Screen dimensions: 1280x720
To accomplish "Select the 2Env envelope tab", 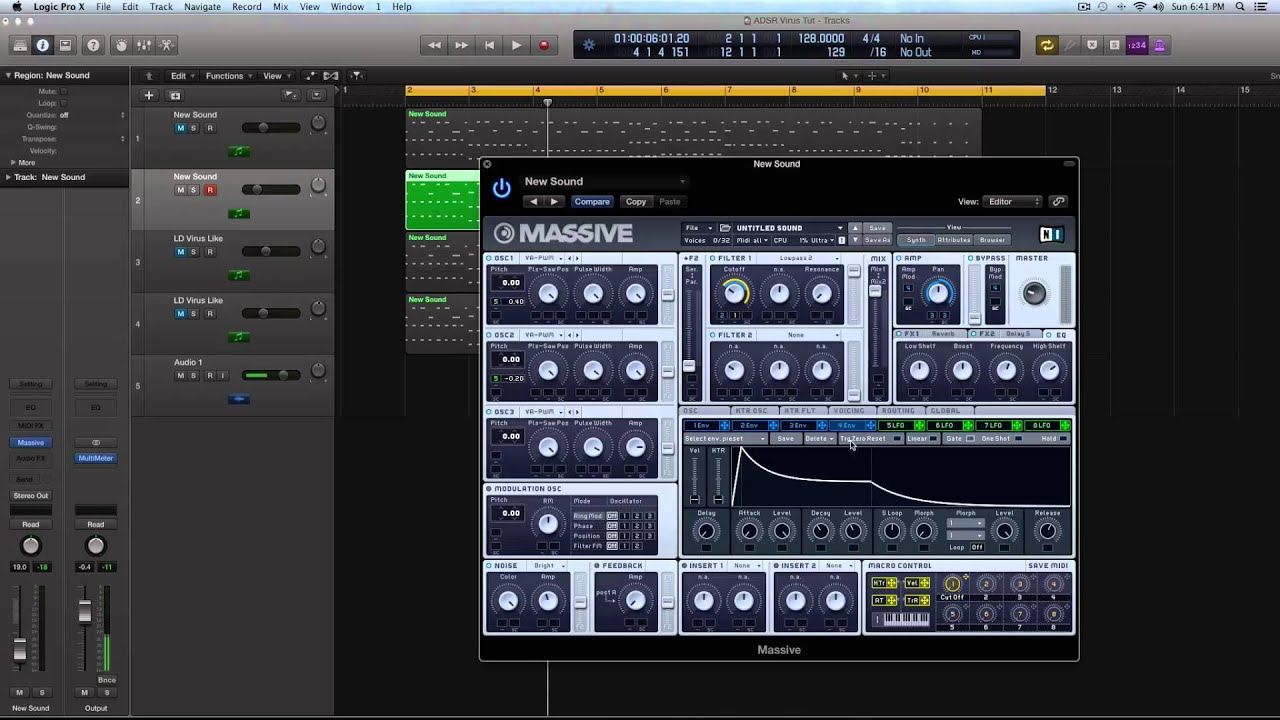I will (x=749, y=426).
